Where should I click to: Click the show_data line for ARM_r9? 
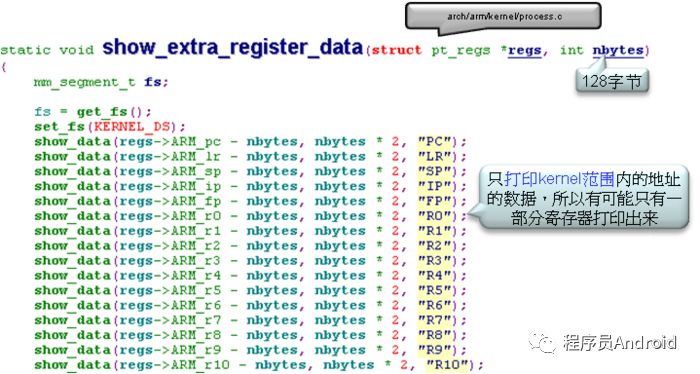tap(250, 350)
